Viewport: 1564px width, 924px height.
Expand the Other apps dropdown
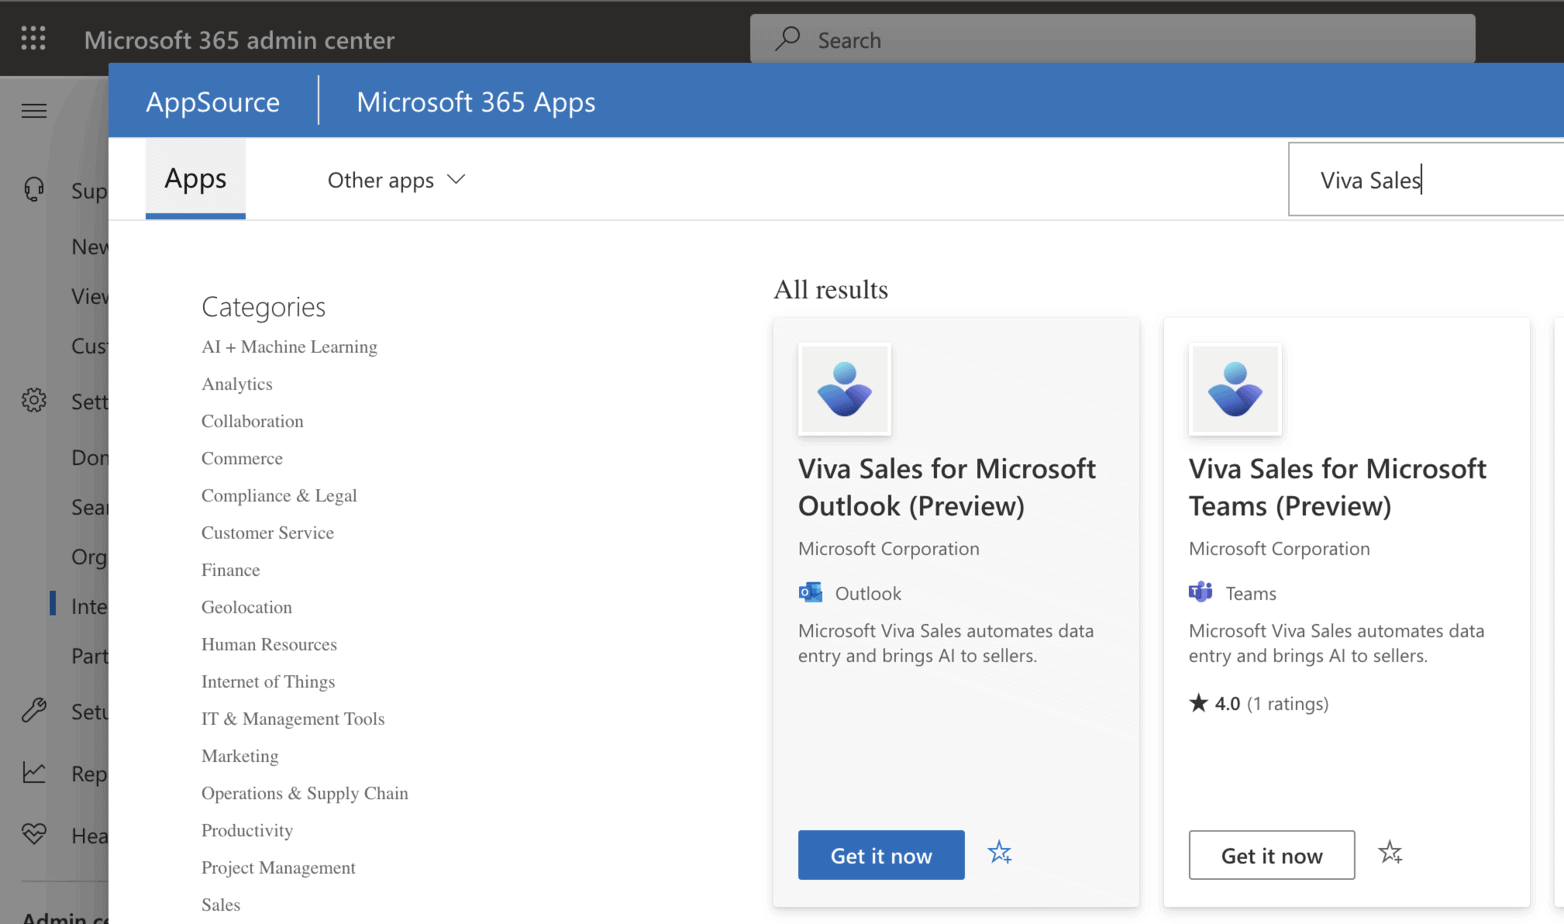click(397, 180)
